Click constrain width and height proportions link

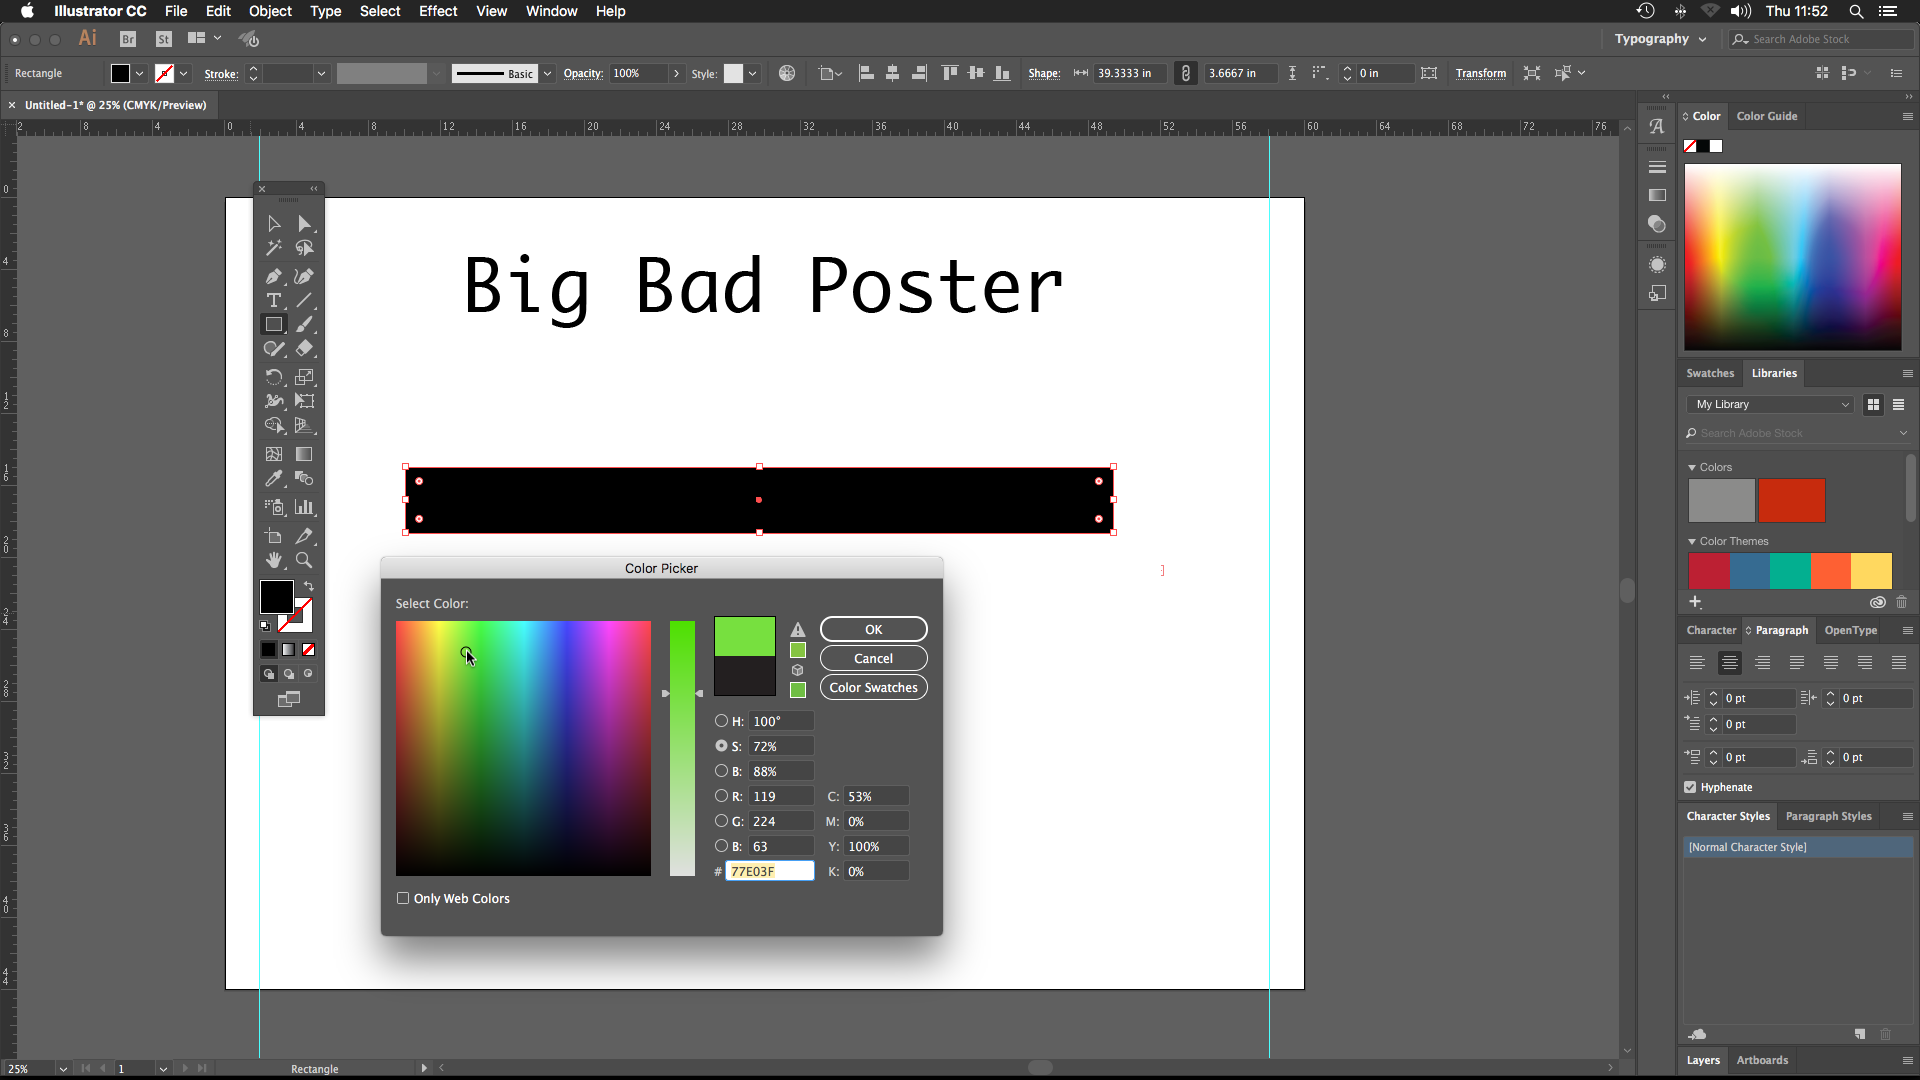tap(1185, 73)
